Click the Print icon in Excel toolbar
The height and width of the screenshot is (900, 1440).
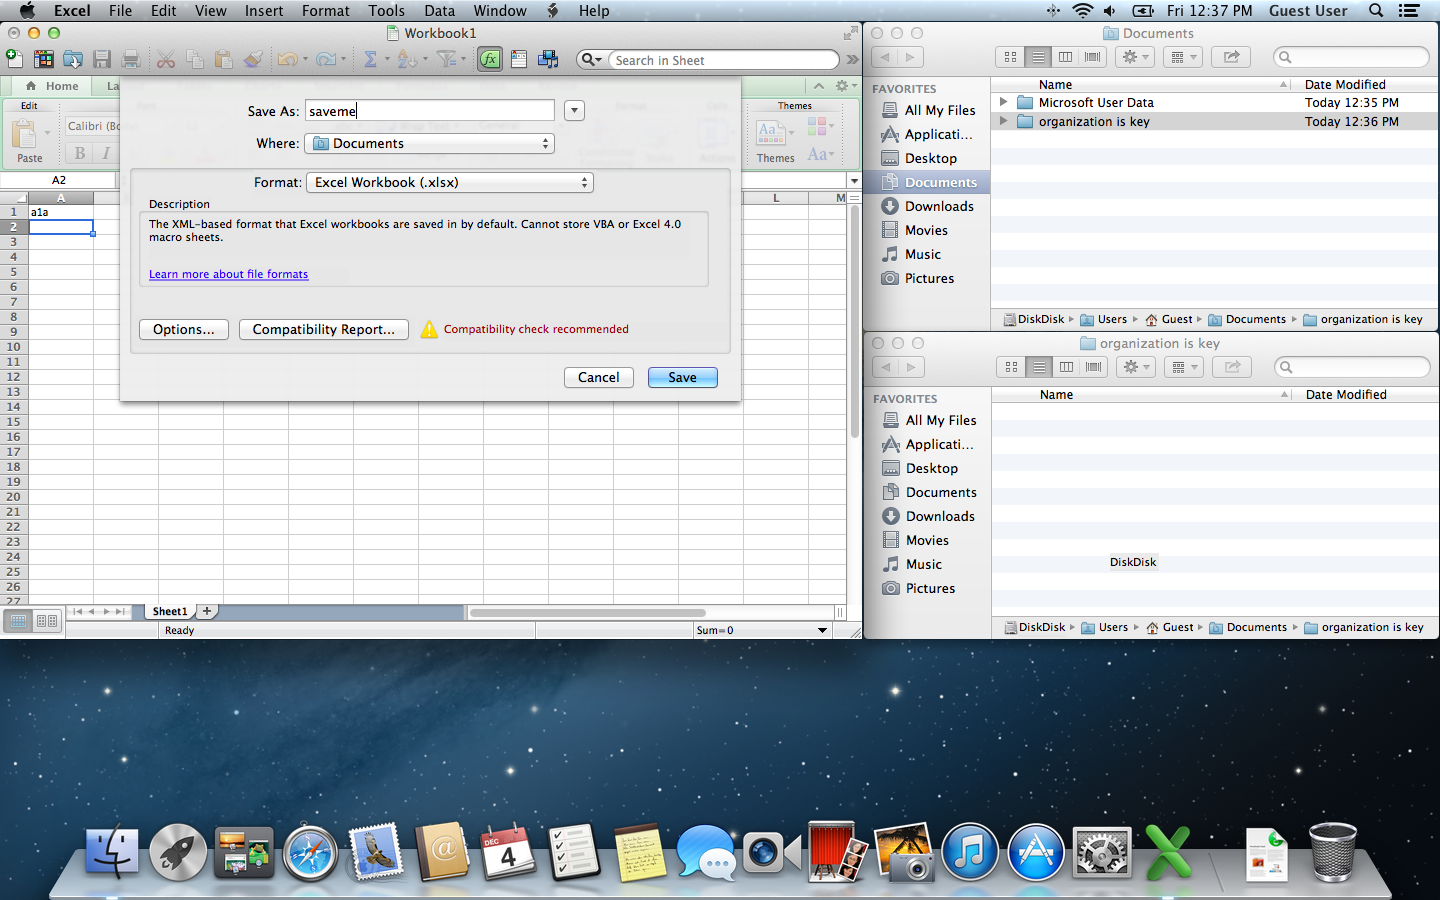click(131, 60)
